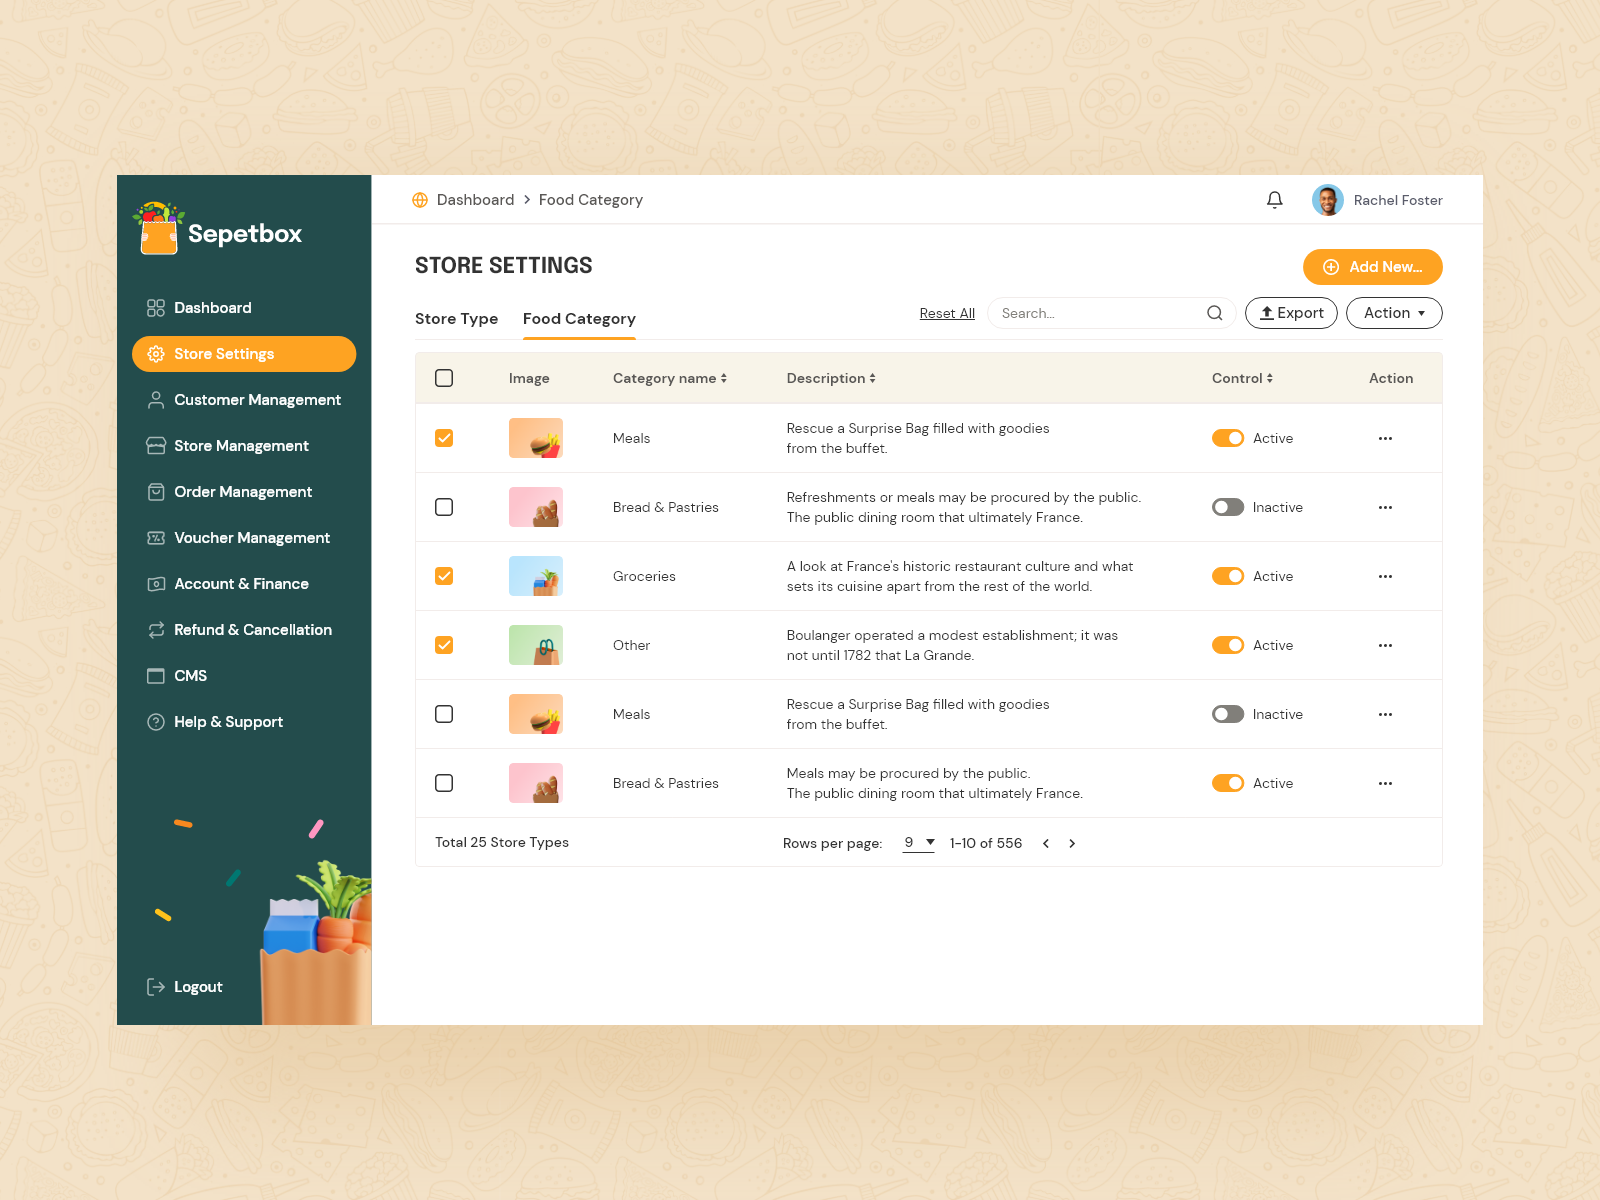Click the Sepetbox logo icon
This screenshot has height=1200, width=1600.
point(159,228)
